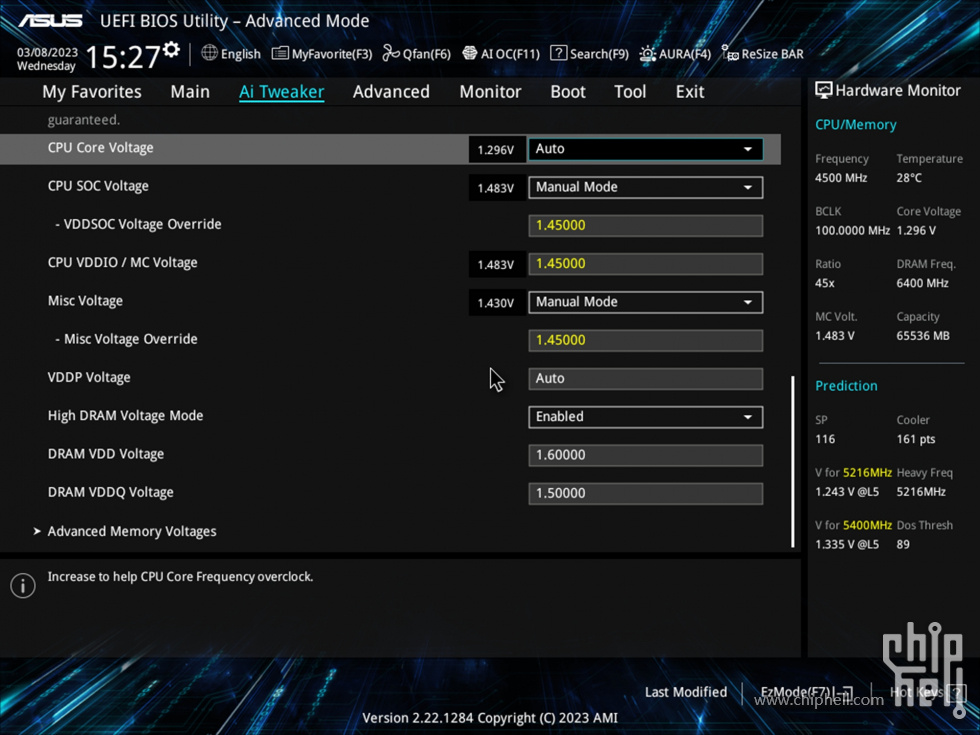Image resolution: width=980 pixels, height=735 pixels.
Task: Click the SP 116 value
Action: click(x=825, y=439)
